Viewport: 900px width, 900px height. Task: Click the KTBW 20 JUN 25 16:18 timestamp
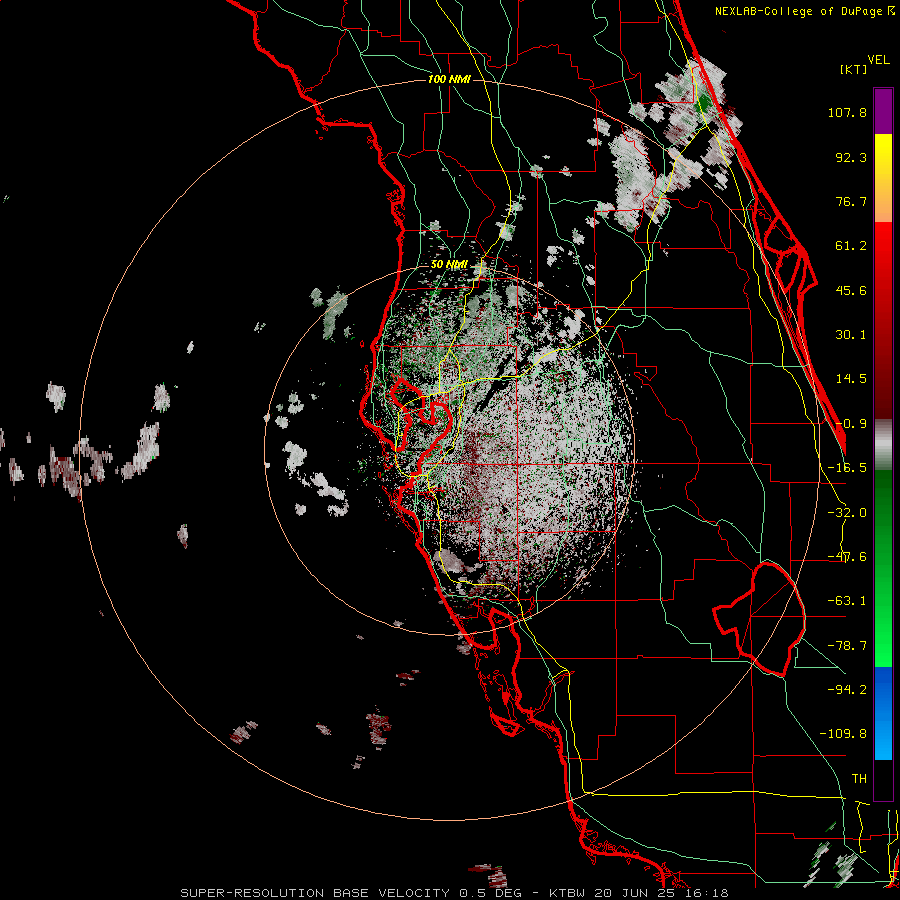[x=639, y=893]
